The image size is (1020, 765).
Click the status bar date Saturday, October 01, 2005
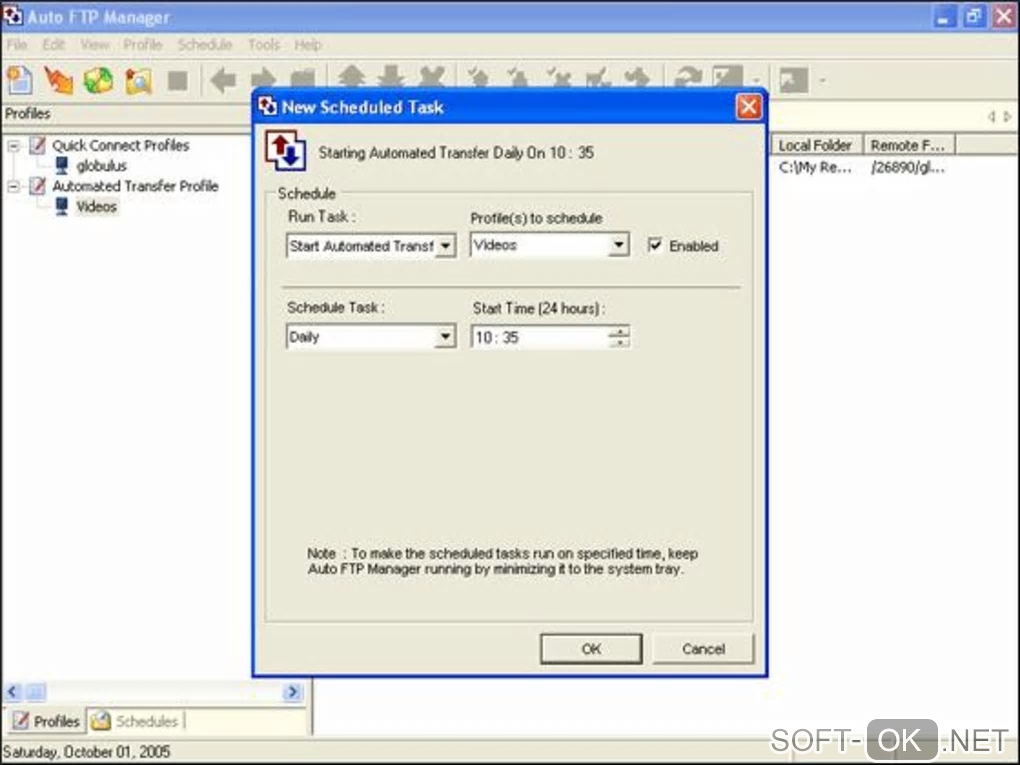[87, 752]
